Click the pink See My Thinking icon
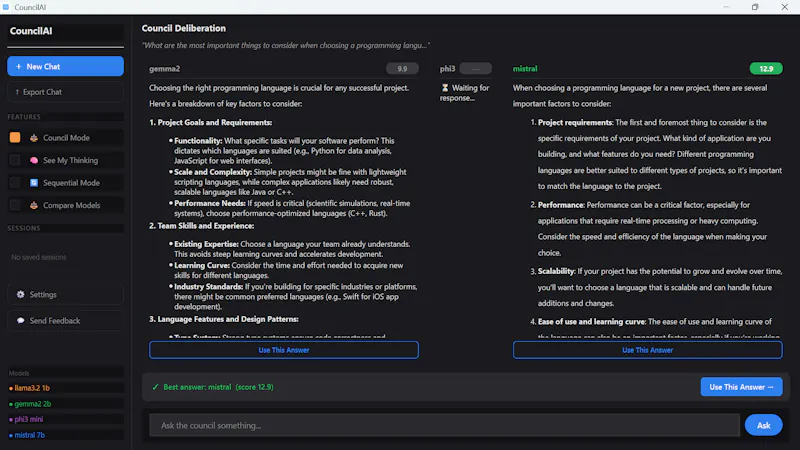The image size is (800, 450). (x=34, y=160)
